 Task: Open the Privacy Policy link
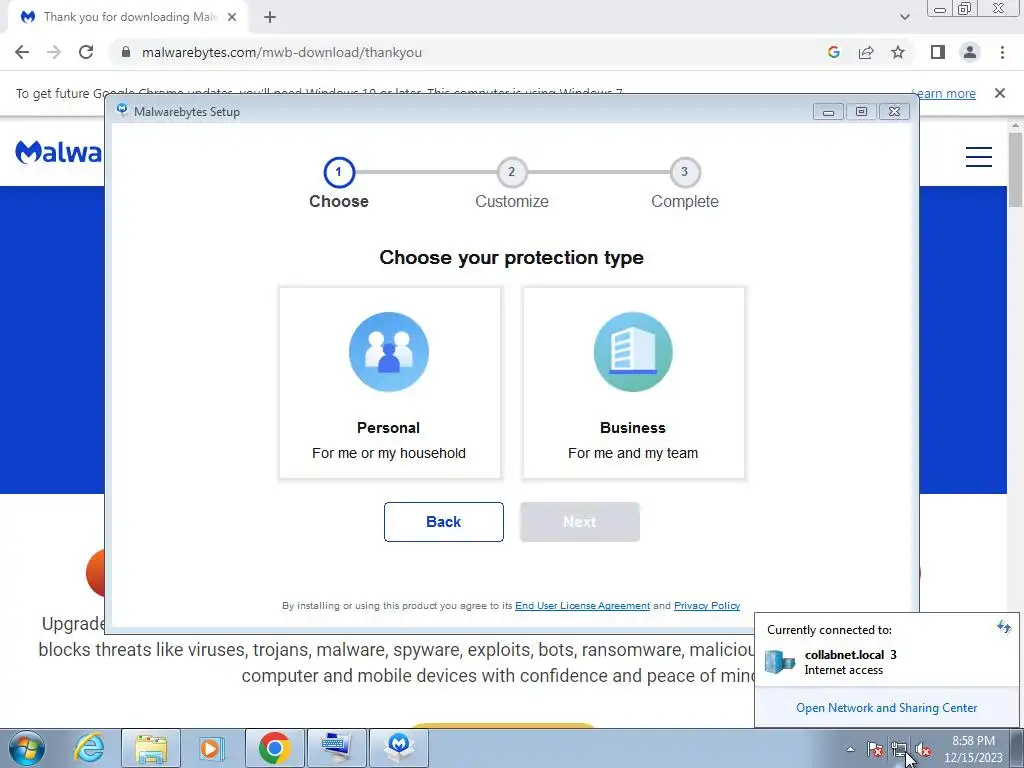pos(707,605)
